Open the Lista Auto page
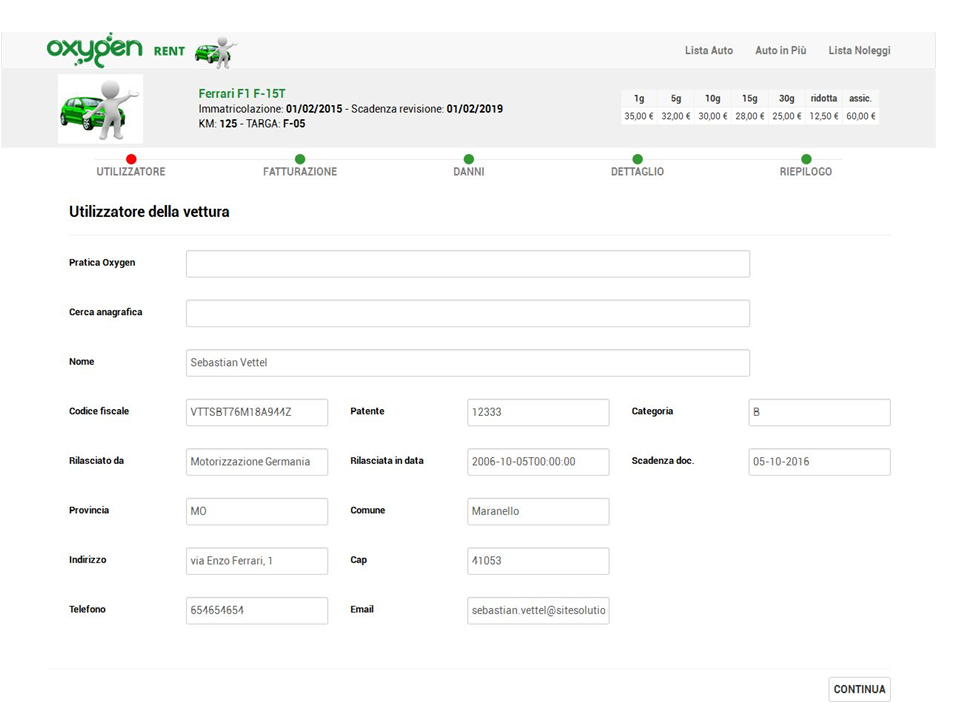 [x=708, y=50]
